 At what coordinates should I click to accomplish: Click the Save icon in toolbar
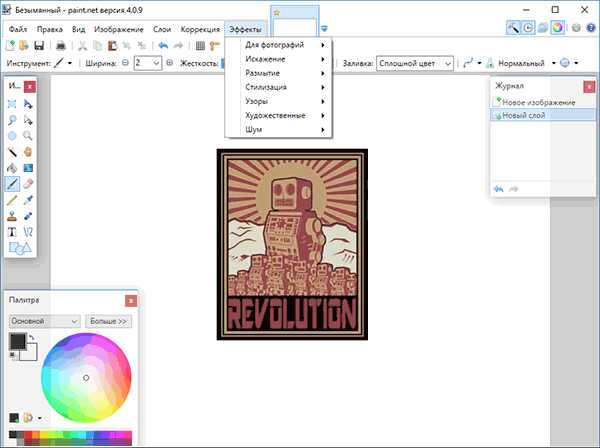coord(40,45)
